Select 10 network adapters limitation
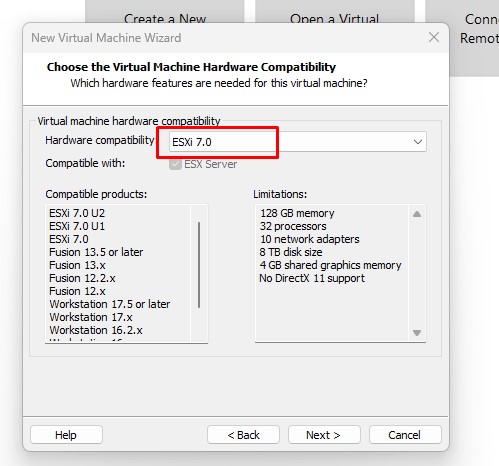This screenshot has height=466, width=499. coord(310,239)
